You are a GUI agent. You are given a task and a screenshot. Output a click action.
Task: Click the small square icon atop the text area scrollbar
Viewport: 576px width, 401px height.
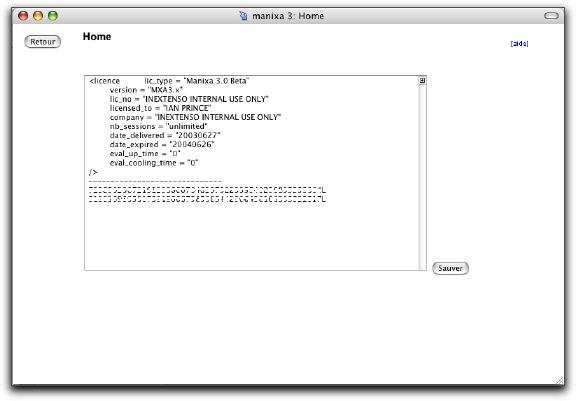[x=422, y=80]
